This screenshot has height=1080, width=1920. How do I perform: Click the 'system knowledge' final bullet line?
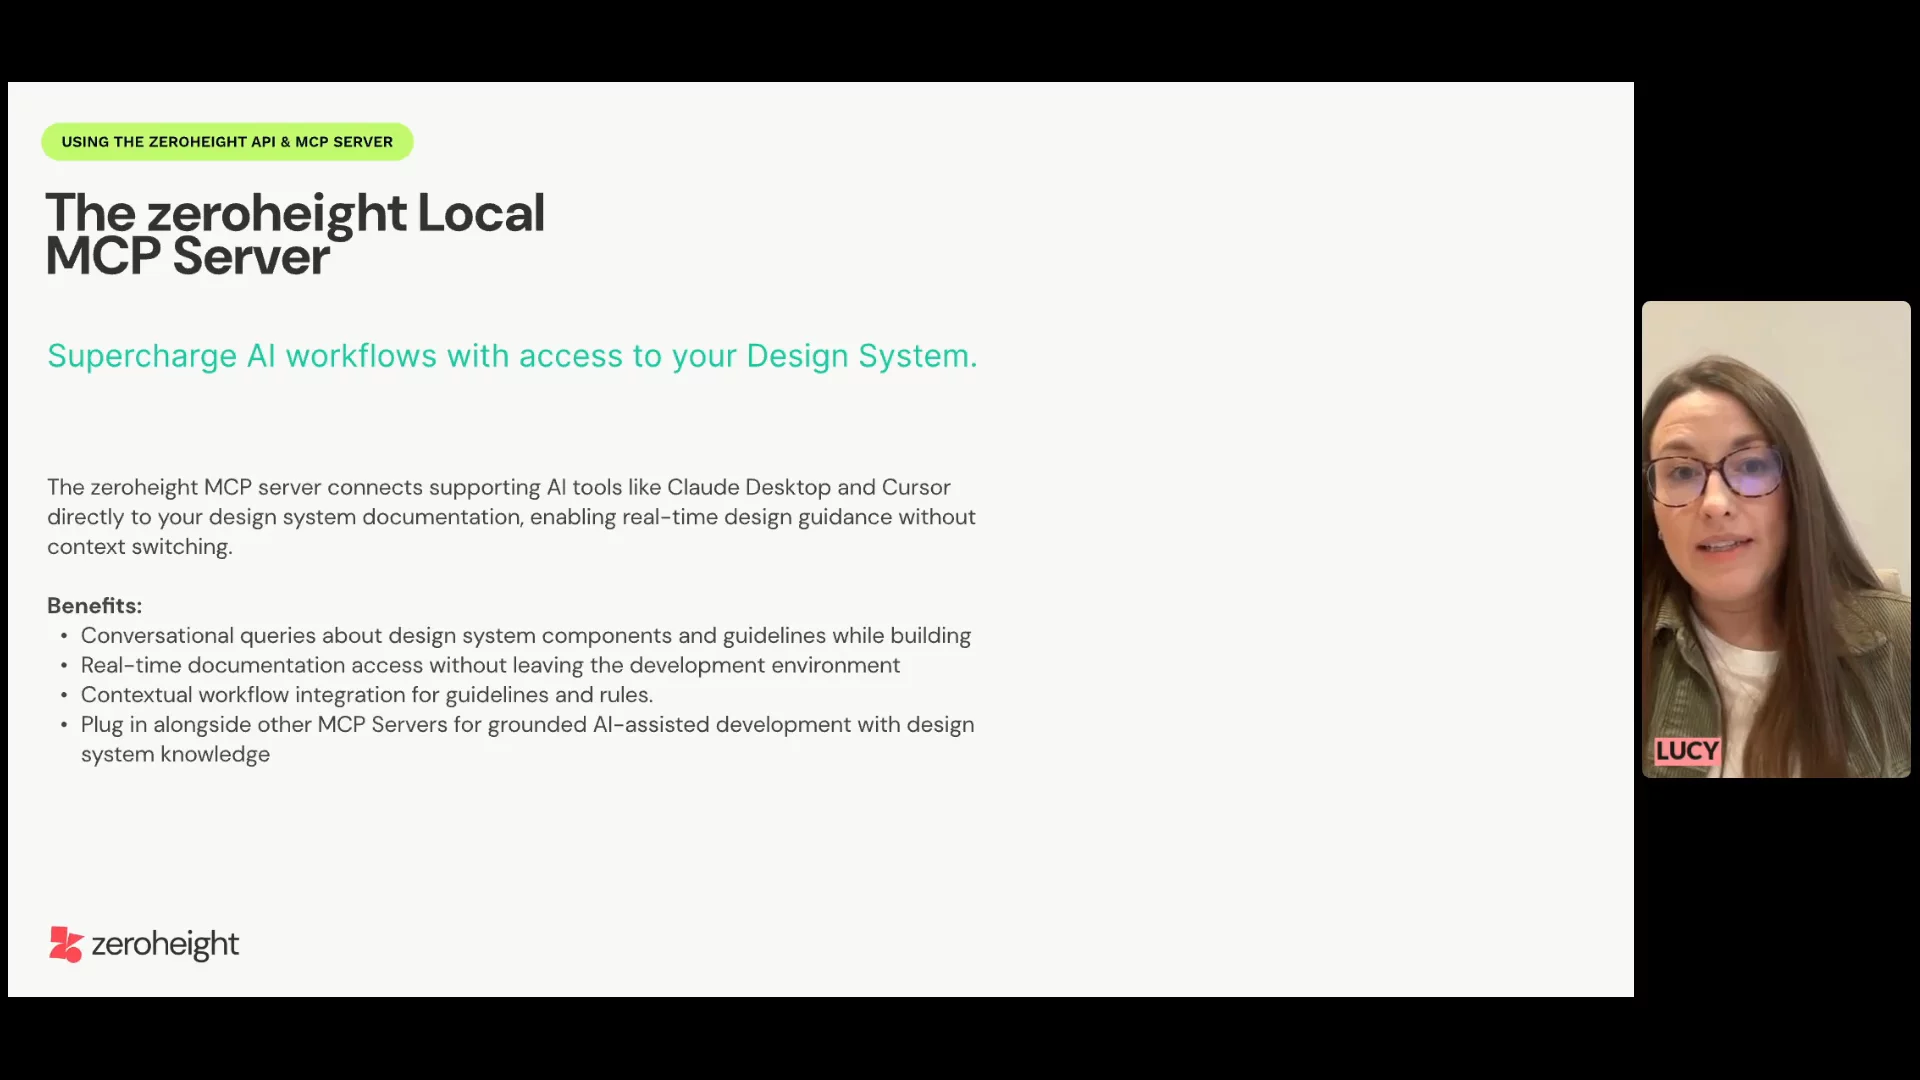pos(175,755)
